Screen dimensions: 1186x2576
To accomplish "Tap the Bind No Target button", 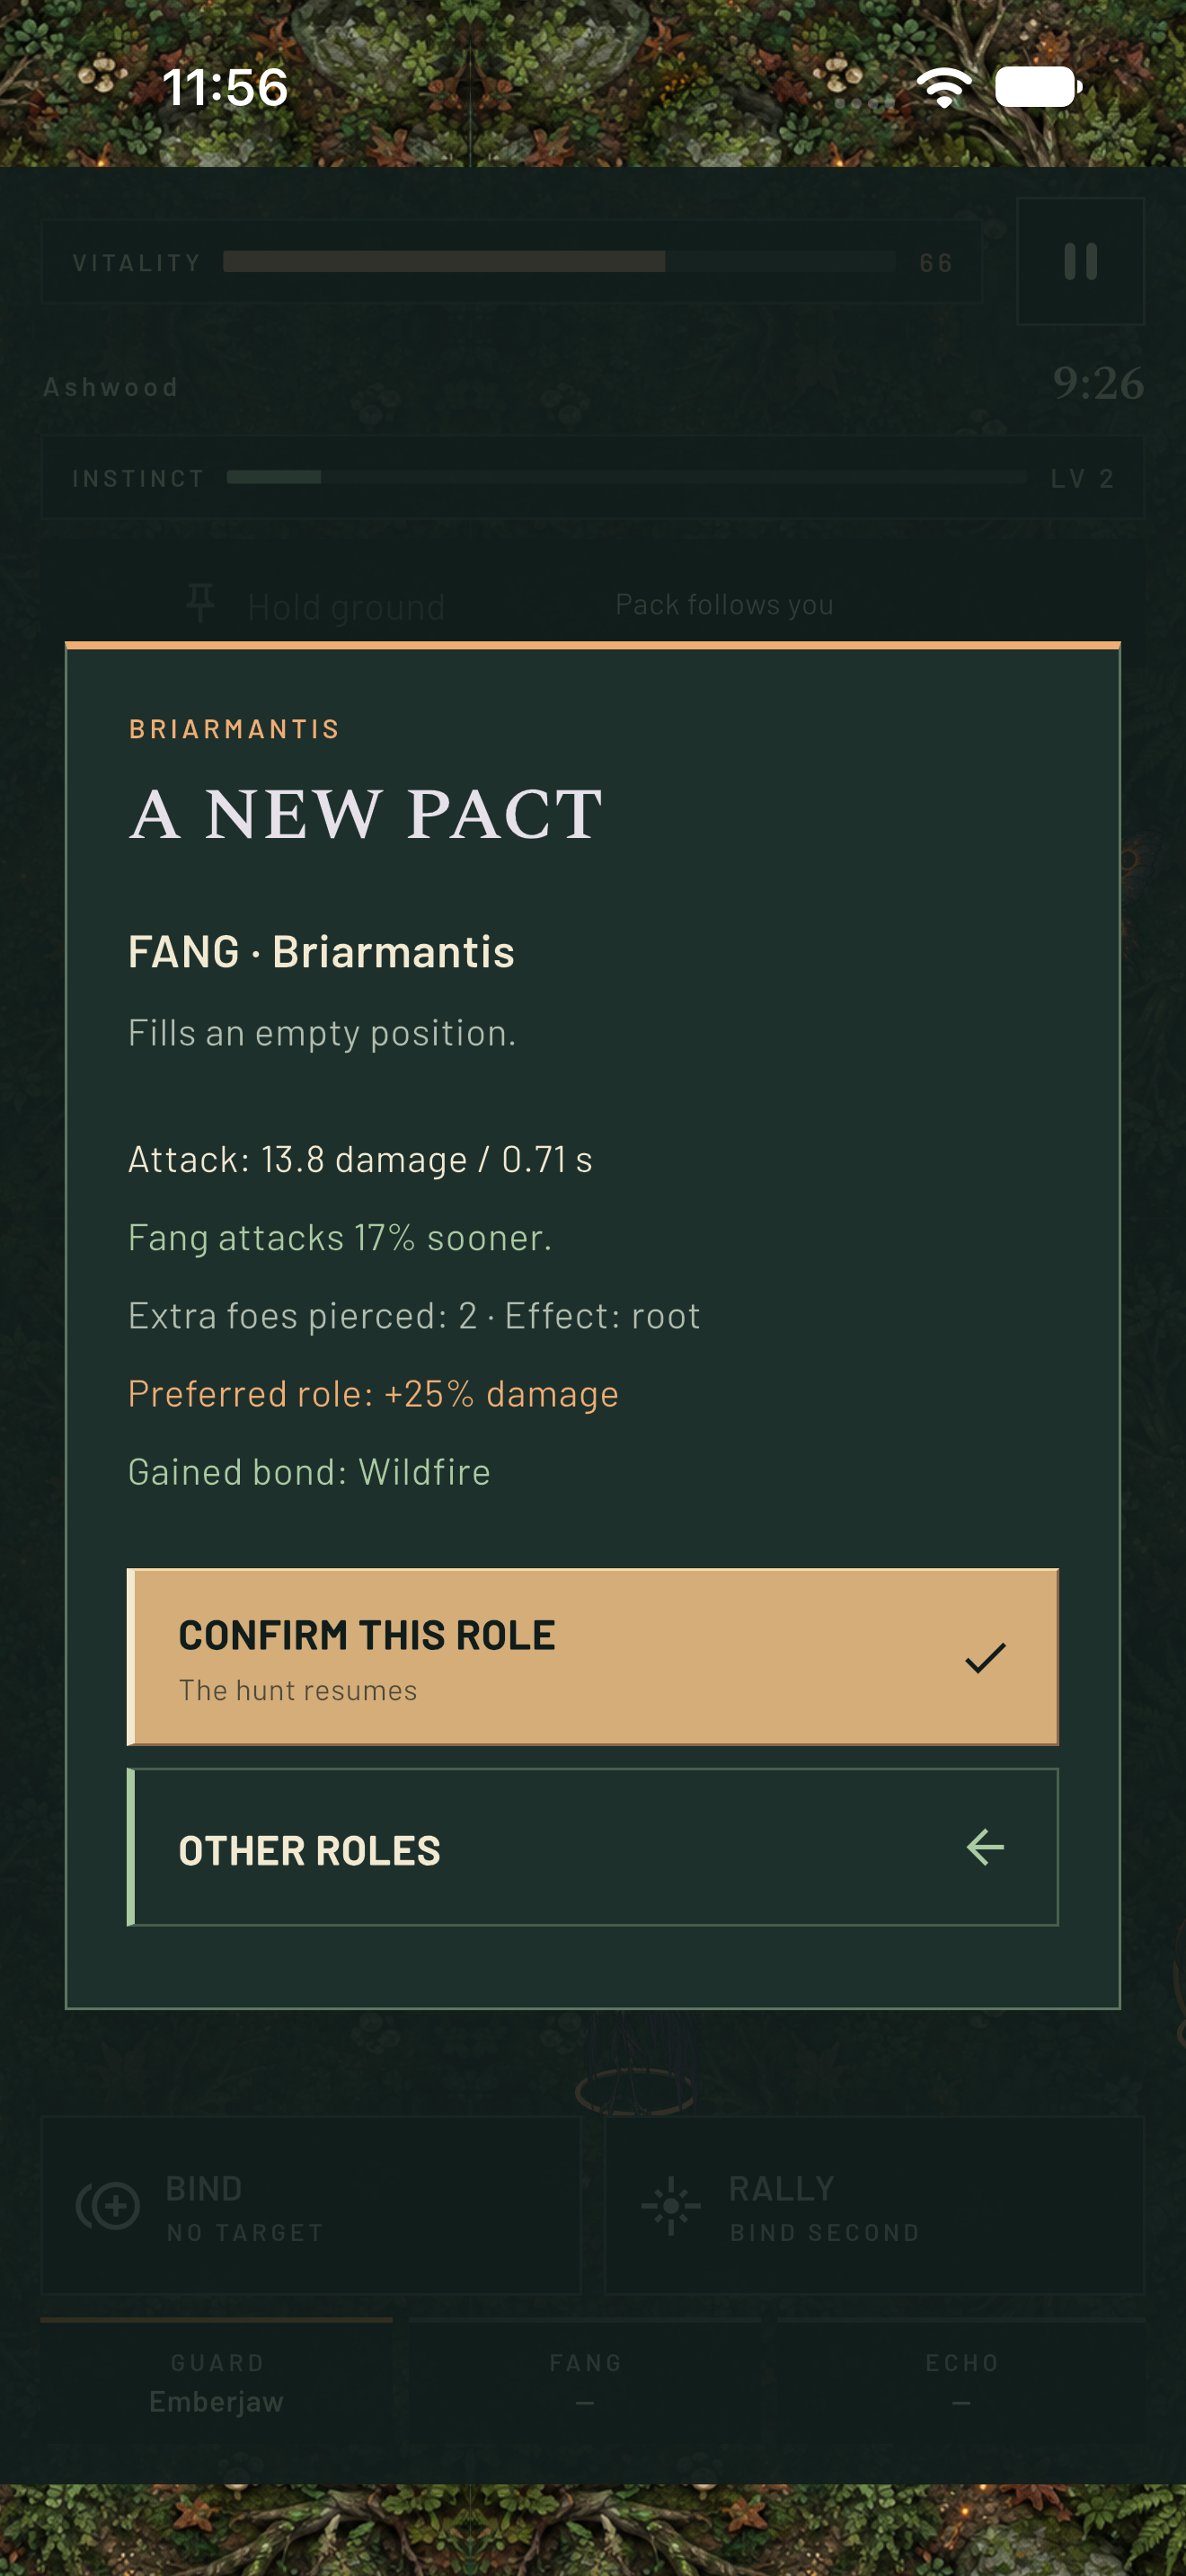I will [311, 2205].
